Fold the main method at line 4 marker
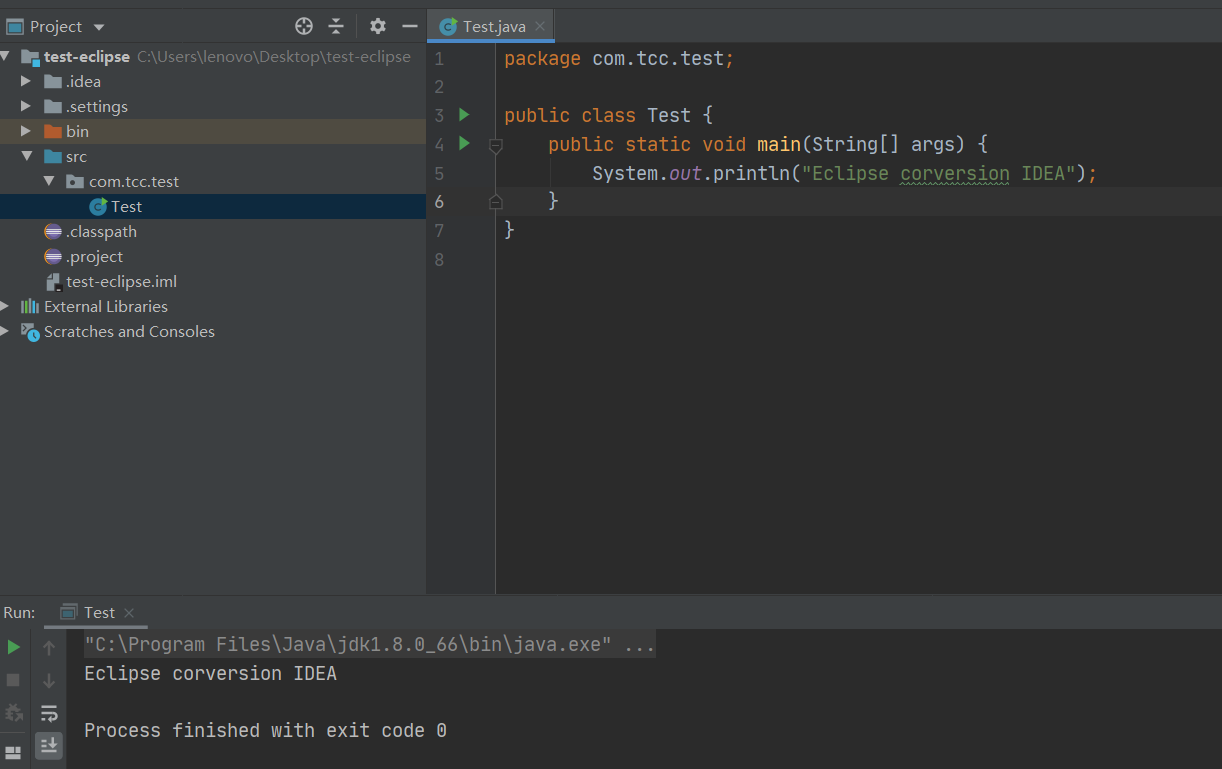1222x769 pixels. [495, 146]
